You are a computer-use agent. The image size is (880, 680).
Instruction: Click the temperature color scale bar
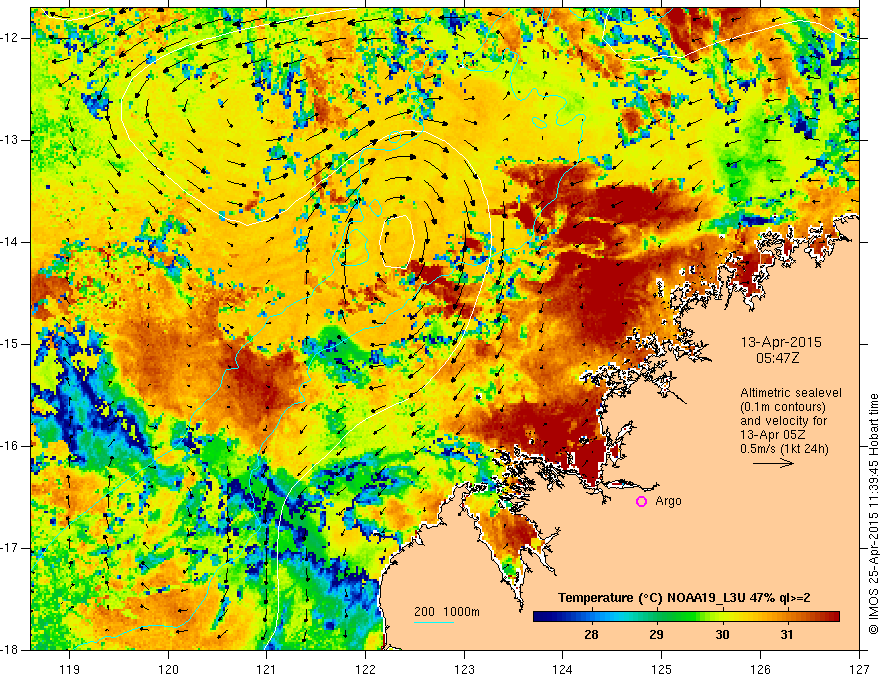pyautogui.click(x=686, y=617)
